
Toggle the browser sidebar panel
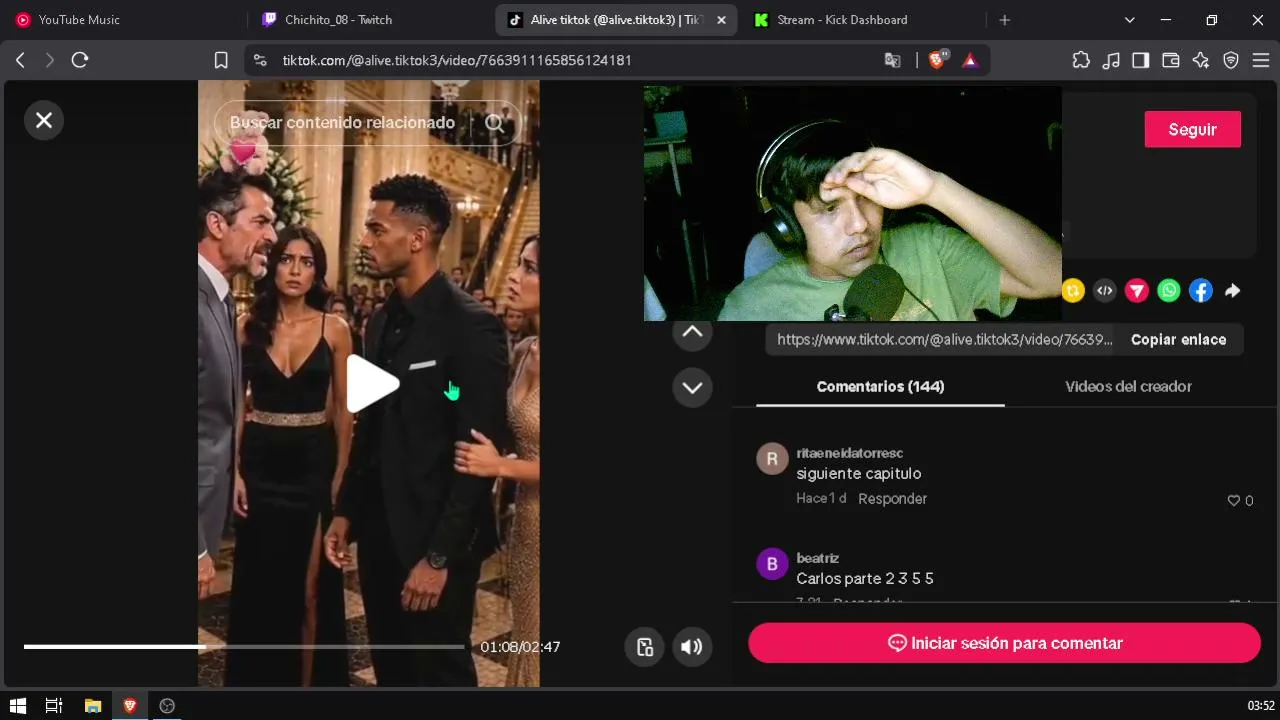click(1141, 60)
